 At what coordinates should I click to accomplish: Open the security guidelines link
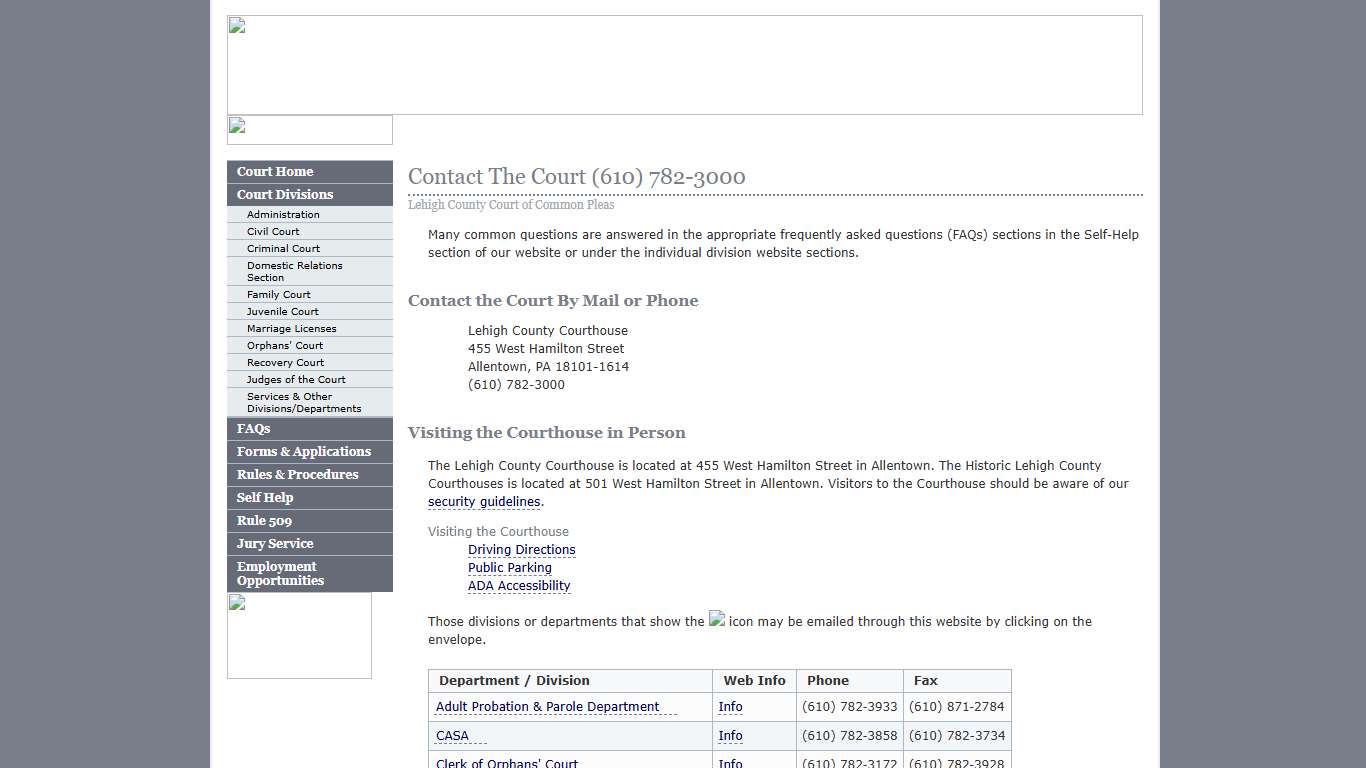coord(484,501)
